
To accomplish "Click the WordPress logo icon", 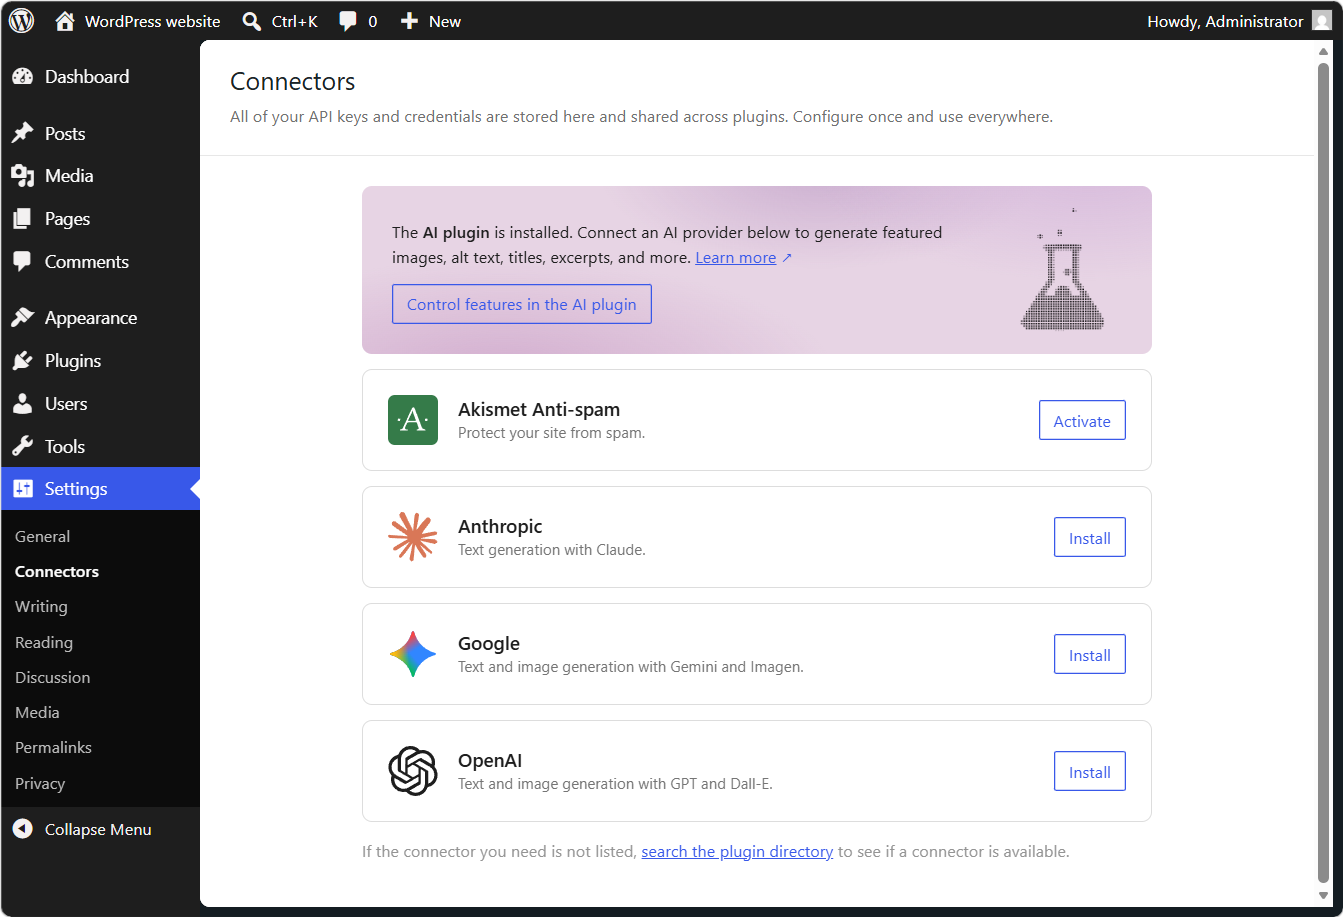I will (21, 21).
